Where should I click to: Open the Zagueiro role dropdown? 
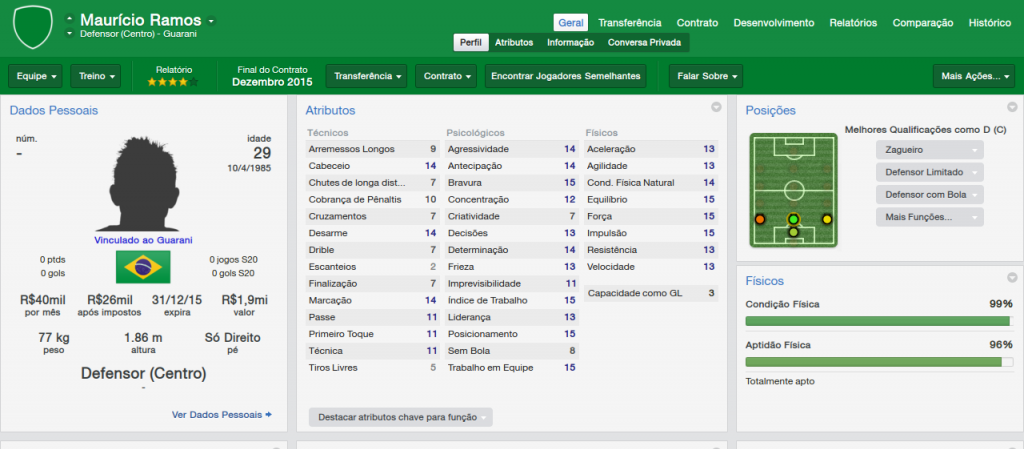[x=929, y=150]
